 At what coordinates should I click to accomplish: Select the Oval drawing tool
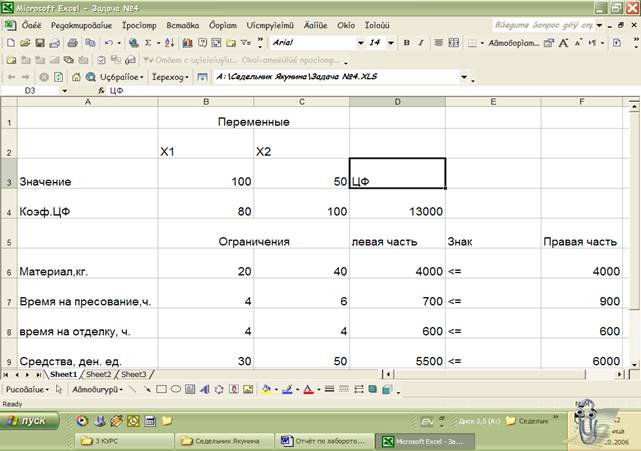point(175,389)
